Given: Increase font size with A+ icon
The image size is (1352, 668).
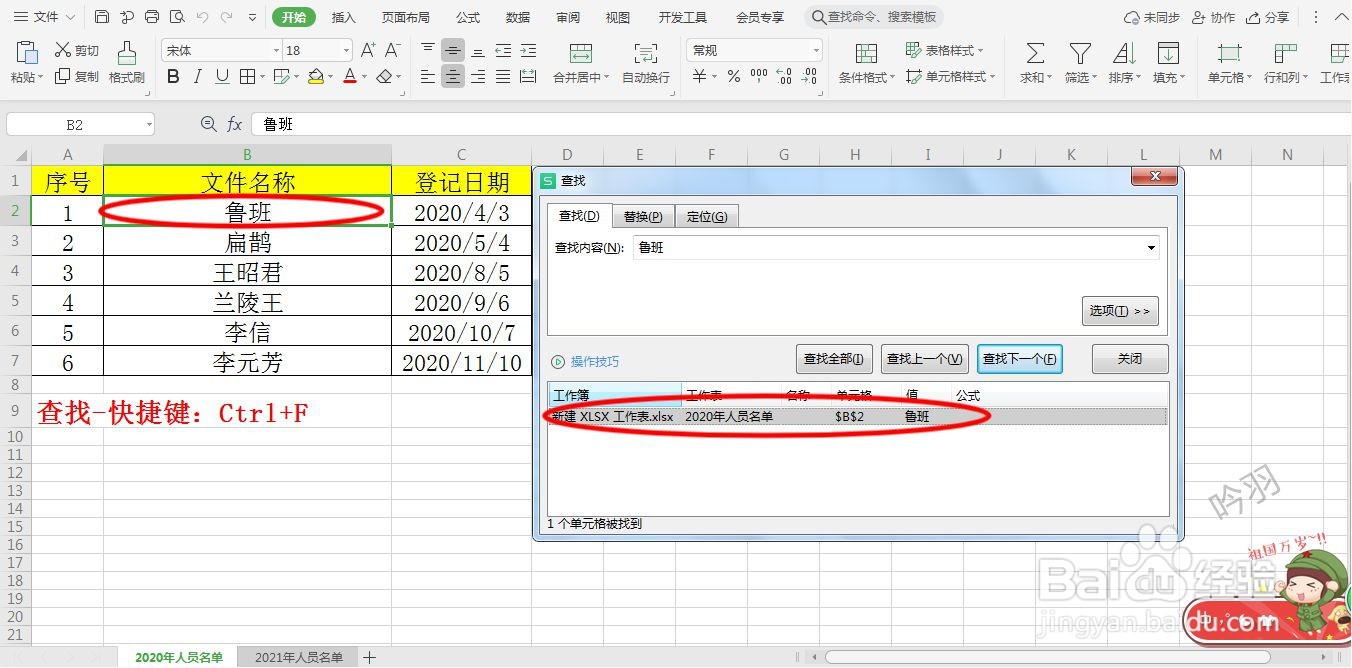Looking at the screenshot, I should (368, 50).
